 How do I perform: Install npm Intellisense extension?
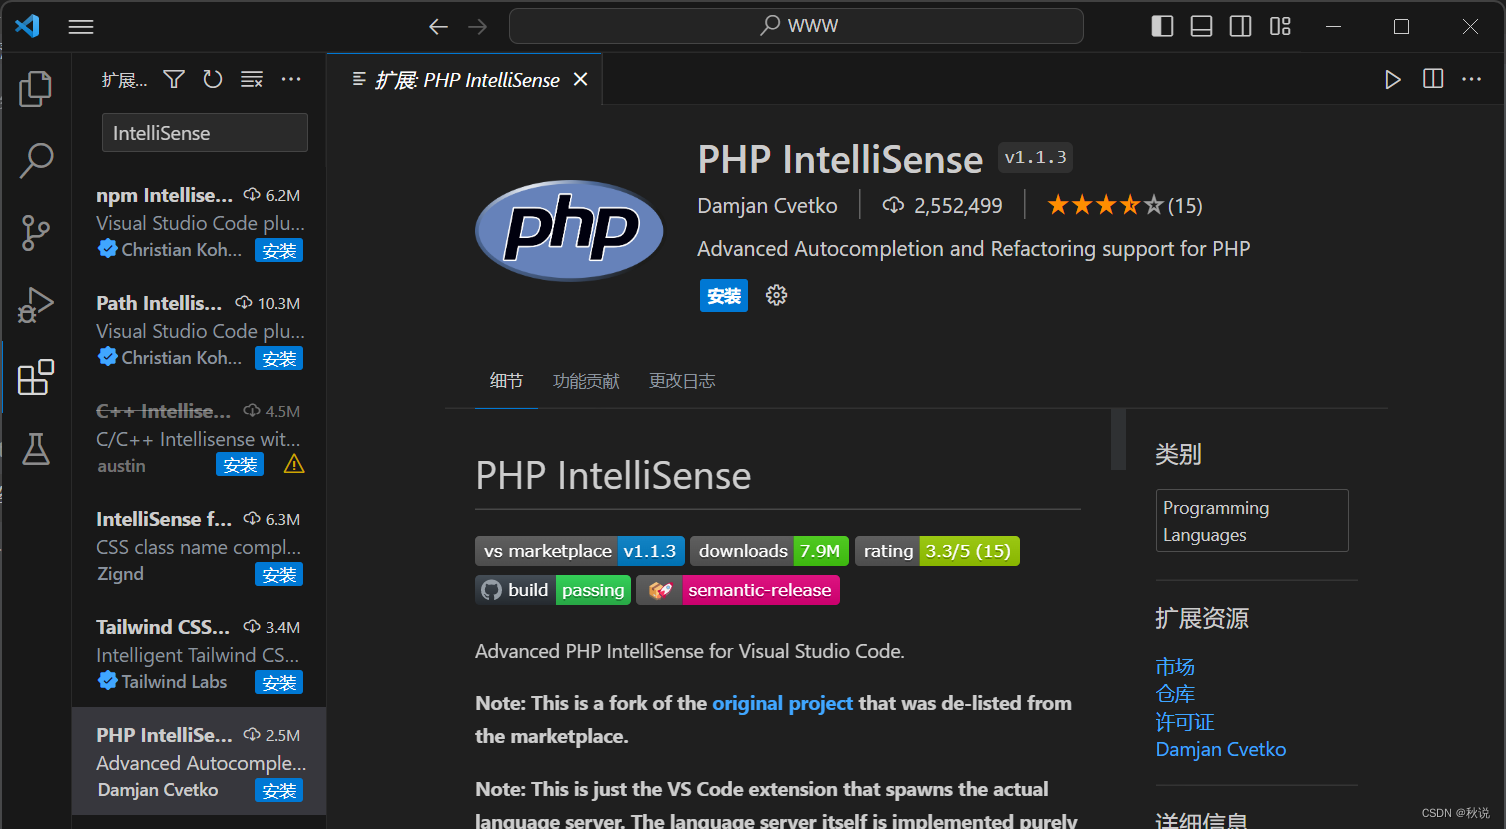(x=279, y=251)
